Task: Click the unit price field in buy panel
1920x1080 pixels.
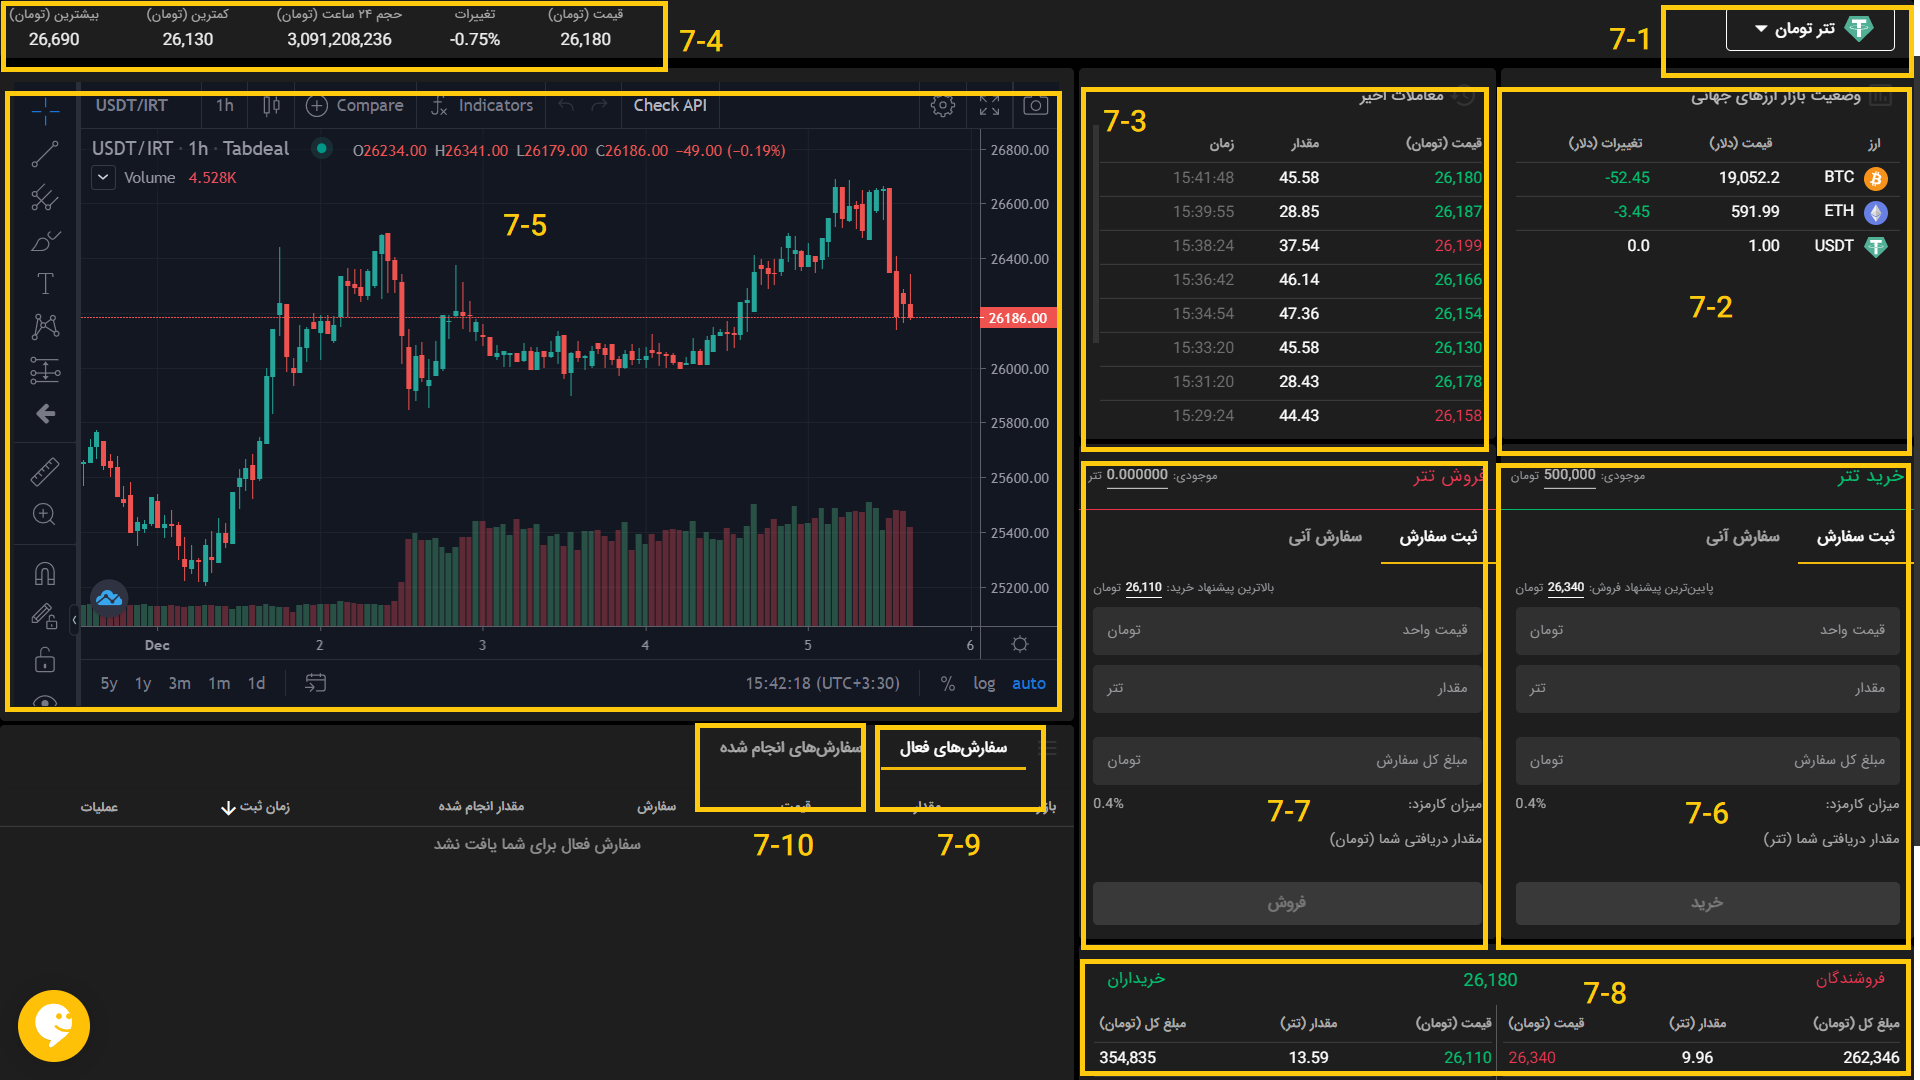Action: click(1707, 630)
